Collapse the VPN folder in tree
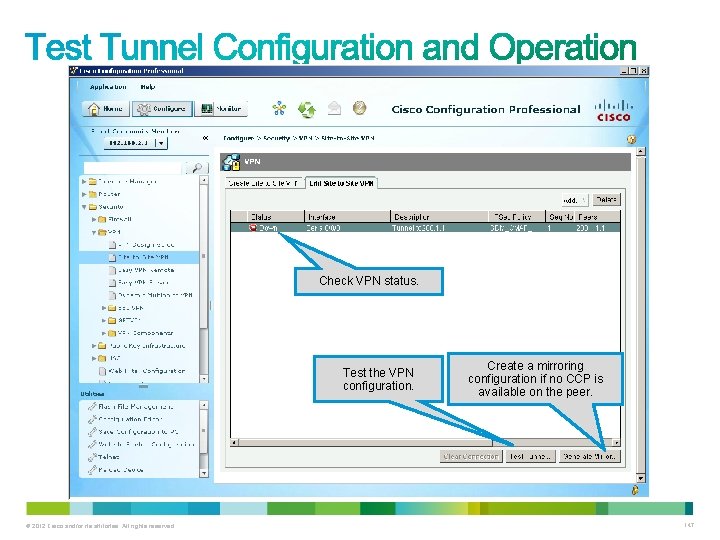Image resolution: width=720 pixels, height=540 pixels. pos(94,232)
